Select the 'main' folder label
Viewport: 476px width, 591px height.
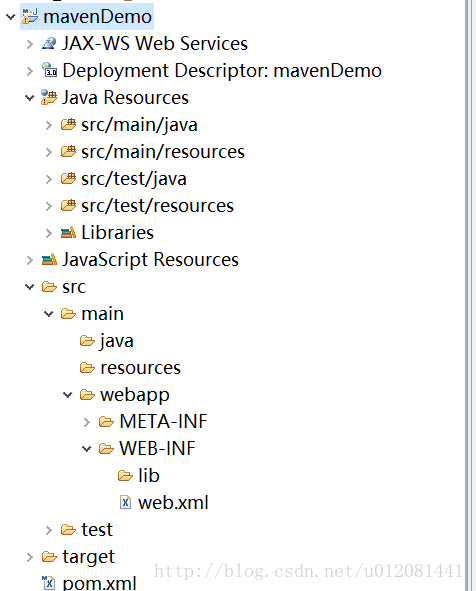(x=103, y=314)
